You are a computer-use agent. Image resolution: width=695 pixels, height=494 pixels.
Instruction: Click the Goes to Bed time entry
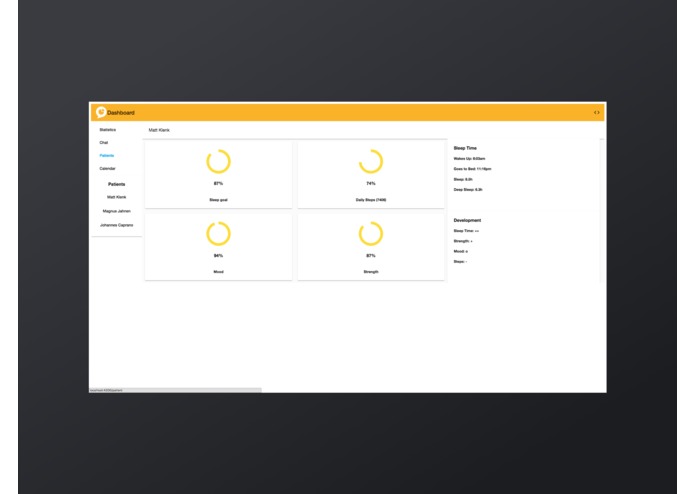(x=472, y=169)
